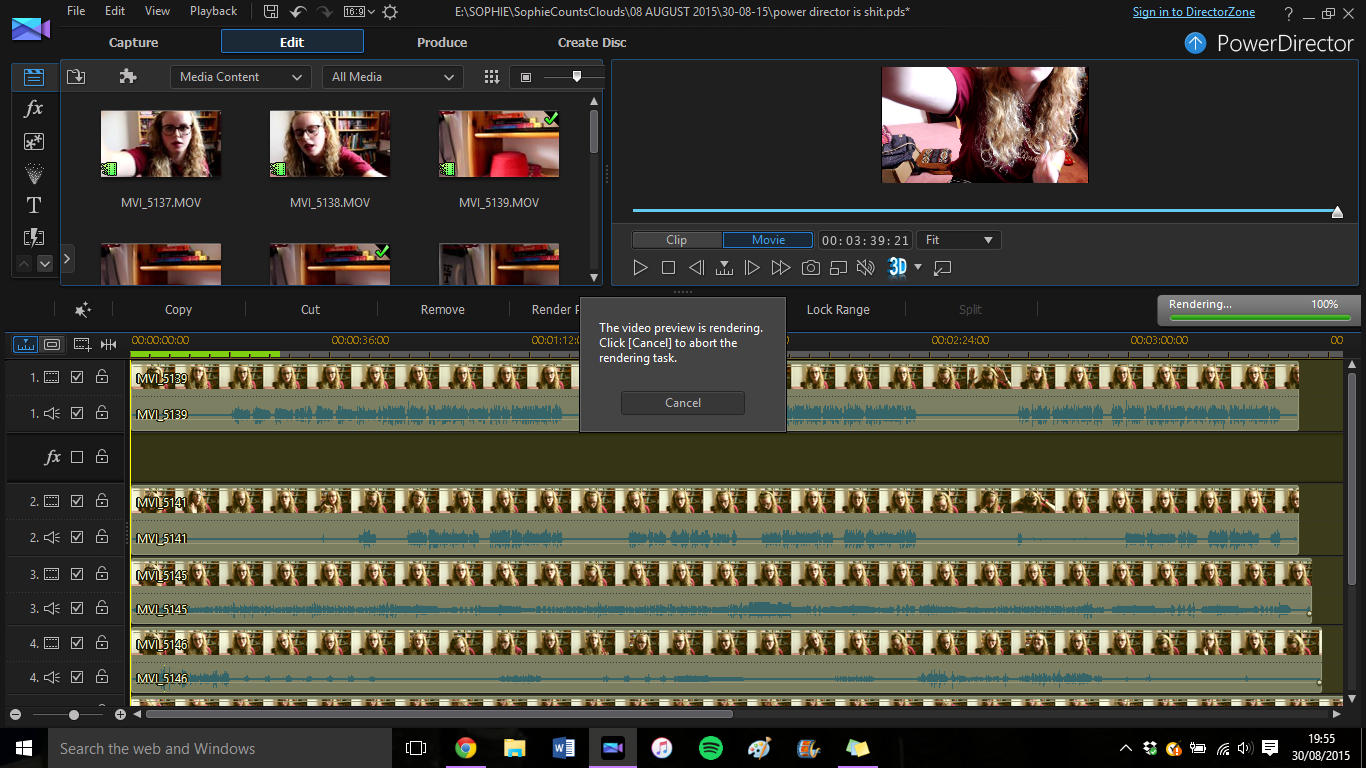This screenshot has width=1366, height=768.
Task: Open the Playback menu
Action: click(x=213, y=11)
